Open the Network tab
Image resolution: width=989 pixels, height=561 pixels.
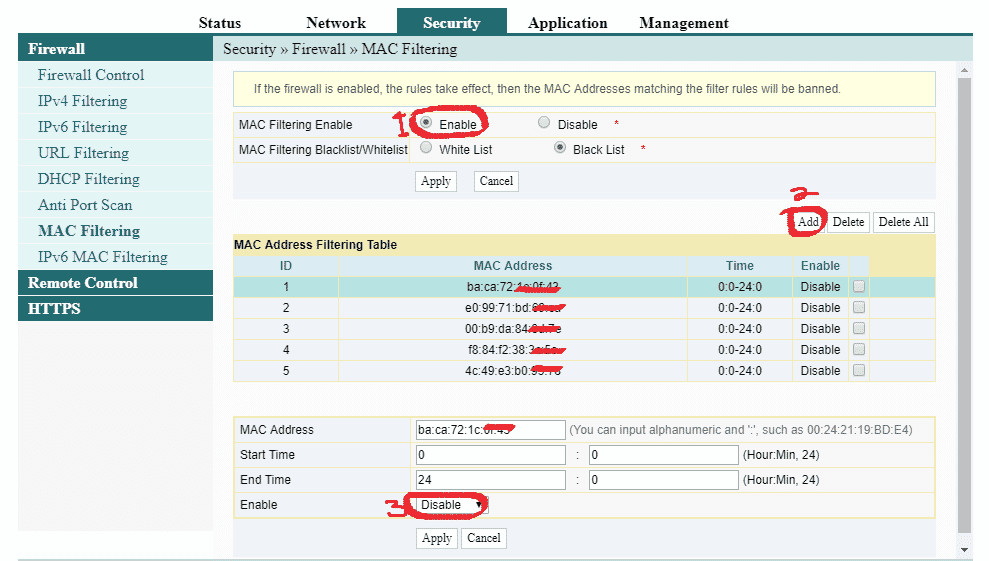pyautogui.click(x=336, y=23)
